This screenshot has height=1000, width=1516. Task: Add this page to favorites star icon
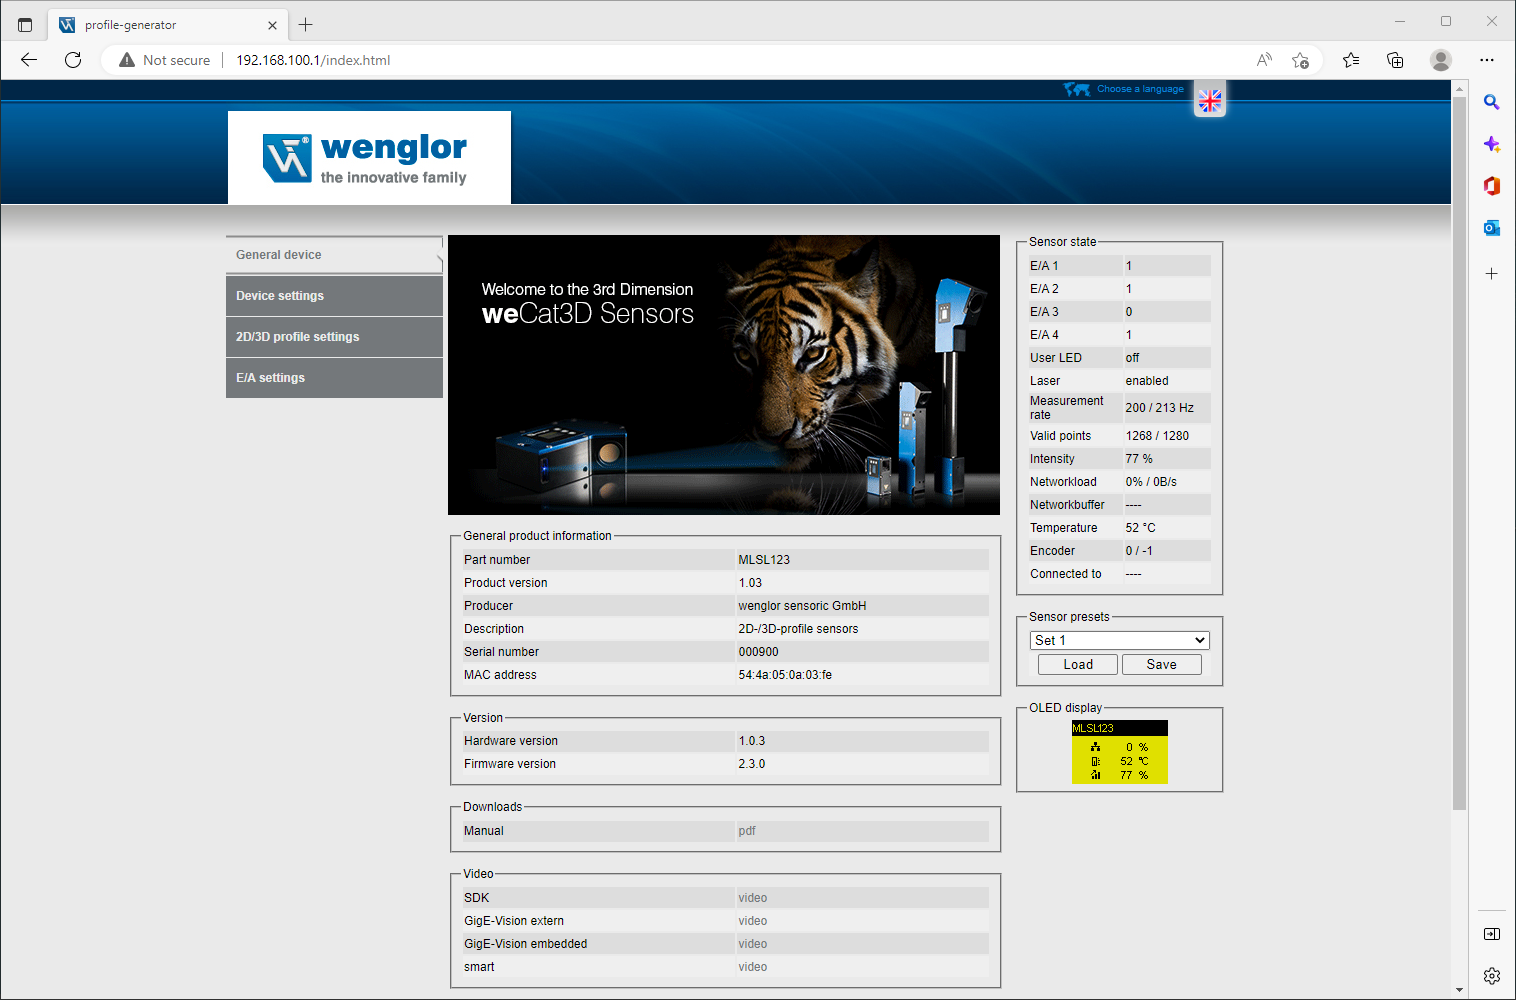pyautogui.click(x=1300, y=60)
